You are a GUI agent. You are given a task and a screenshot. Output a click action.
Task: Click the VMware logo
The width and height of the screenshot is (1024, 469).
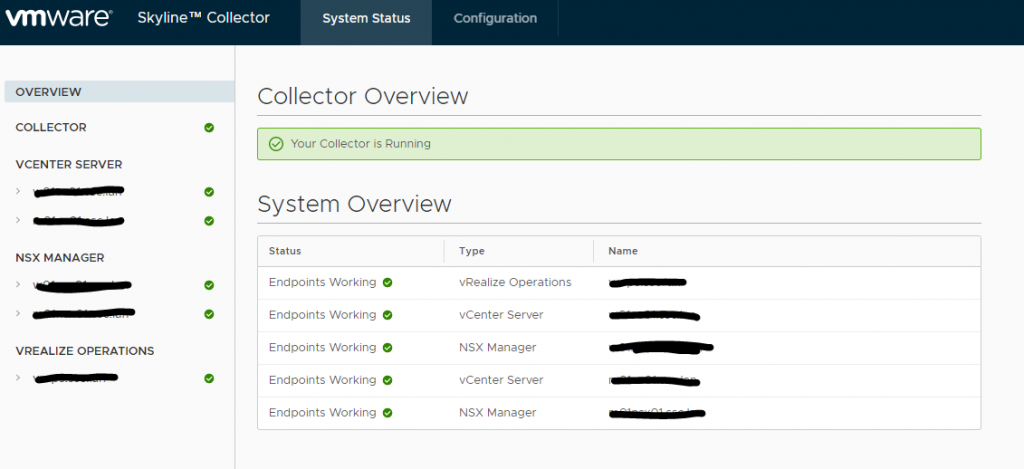coord(59,18)
